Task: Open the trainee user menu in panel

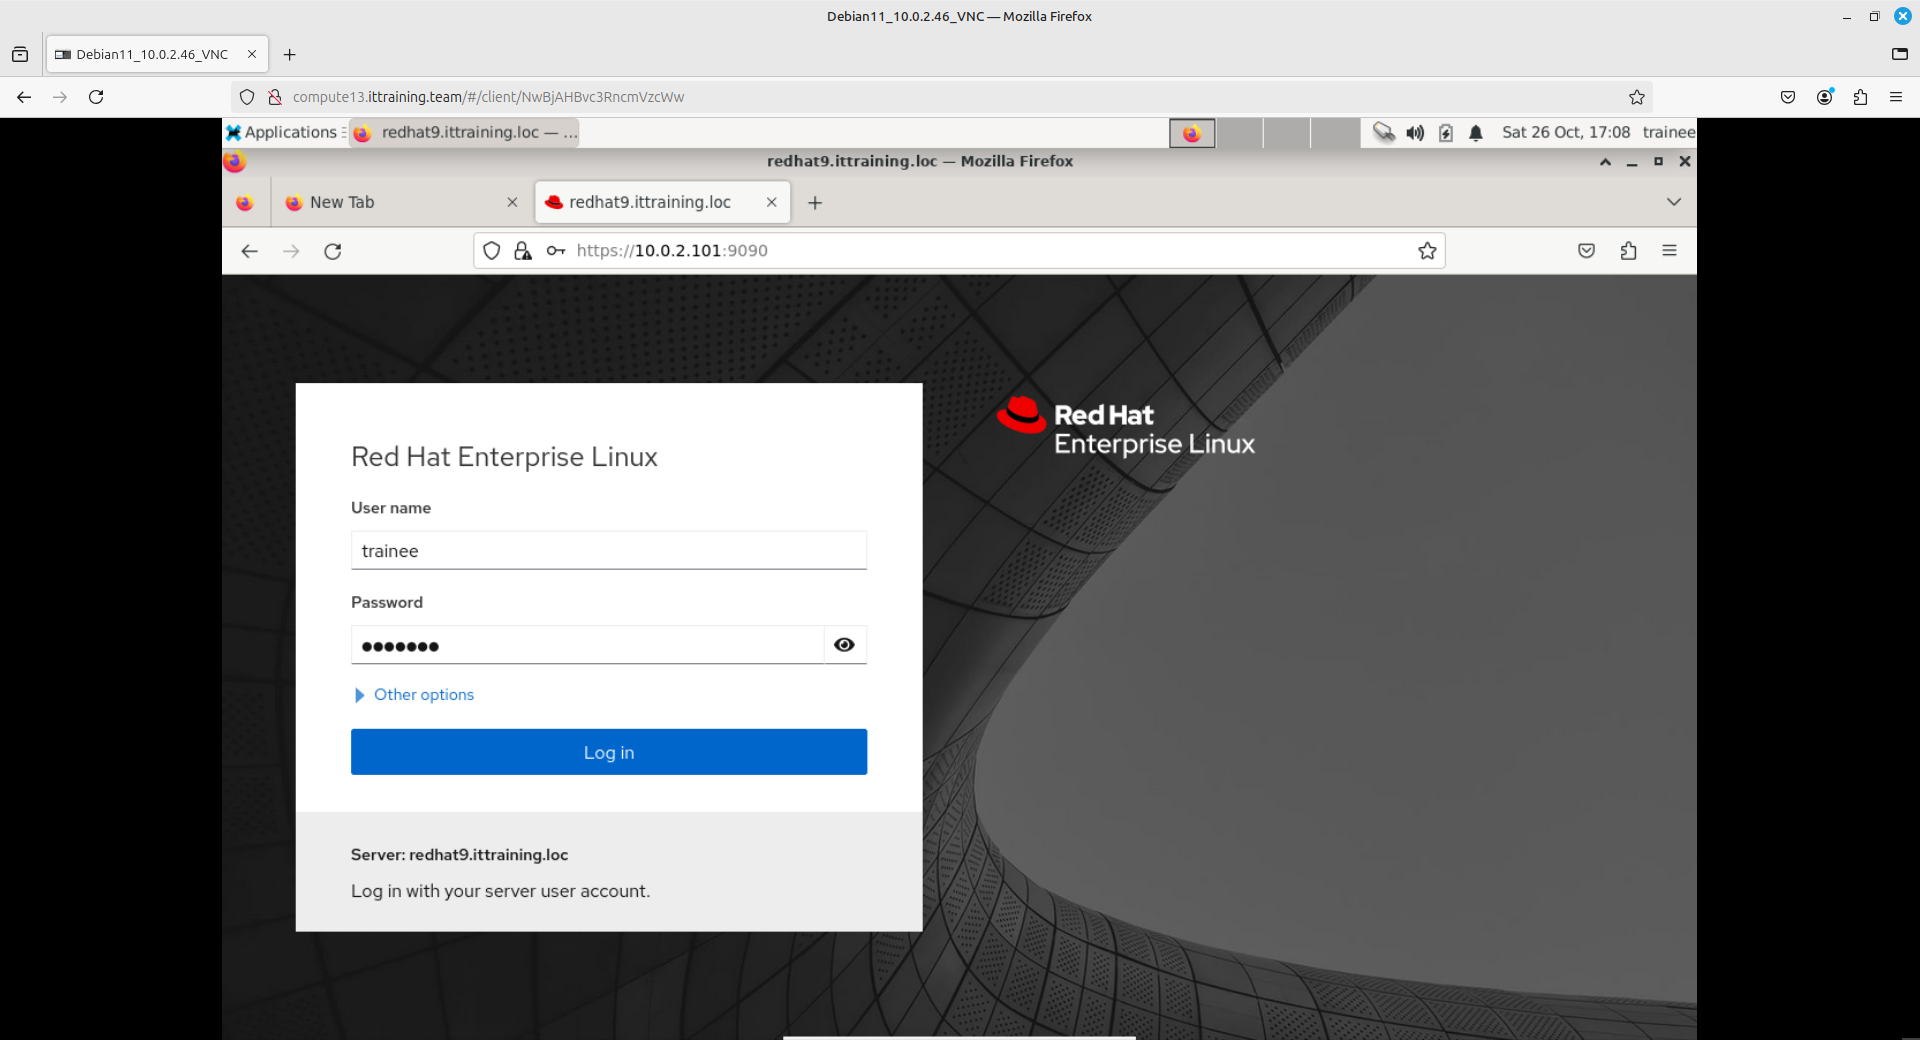Action: (x=1668, y=132)
